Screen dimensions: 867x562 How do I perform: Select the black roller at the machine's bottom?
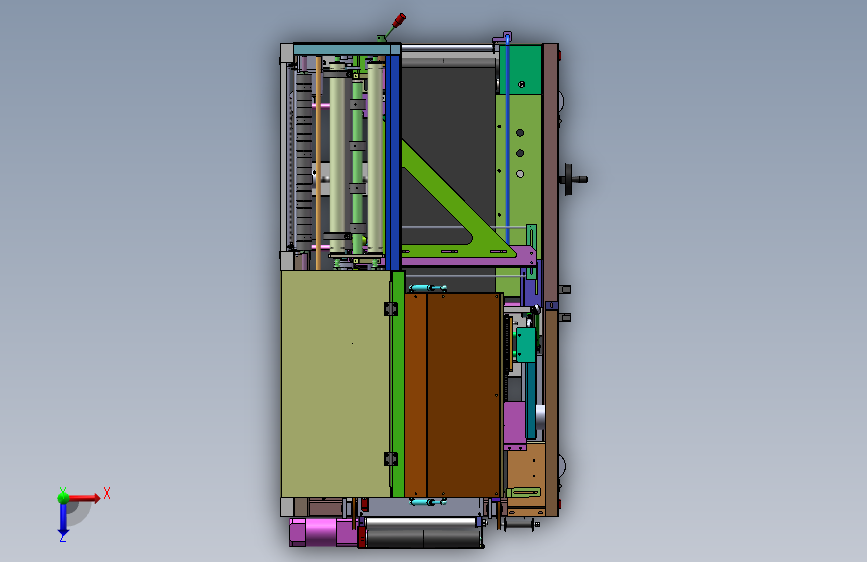pos(423,538)
